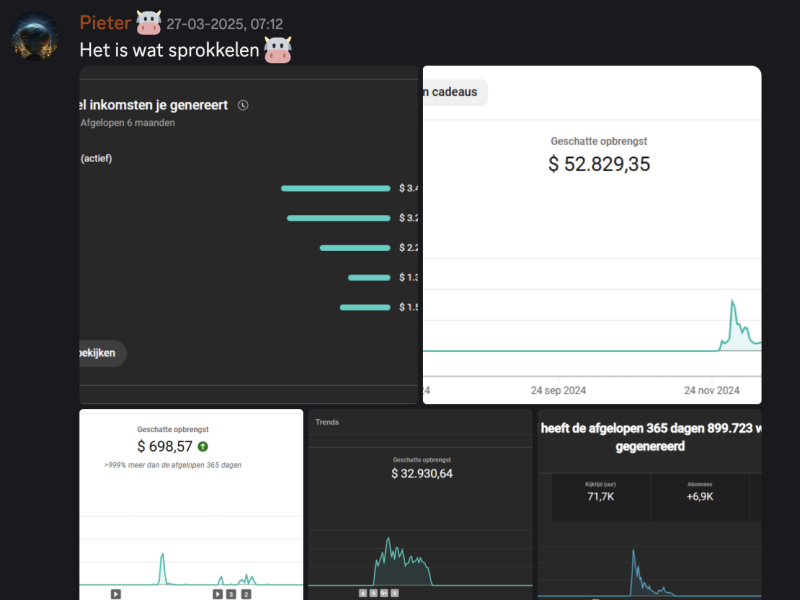Click the green up-arrow icon beside $ 698,57
The height and width of the screenshot is (600, 800).
click(203, 447)
